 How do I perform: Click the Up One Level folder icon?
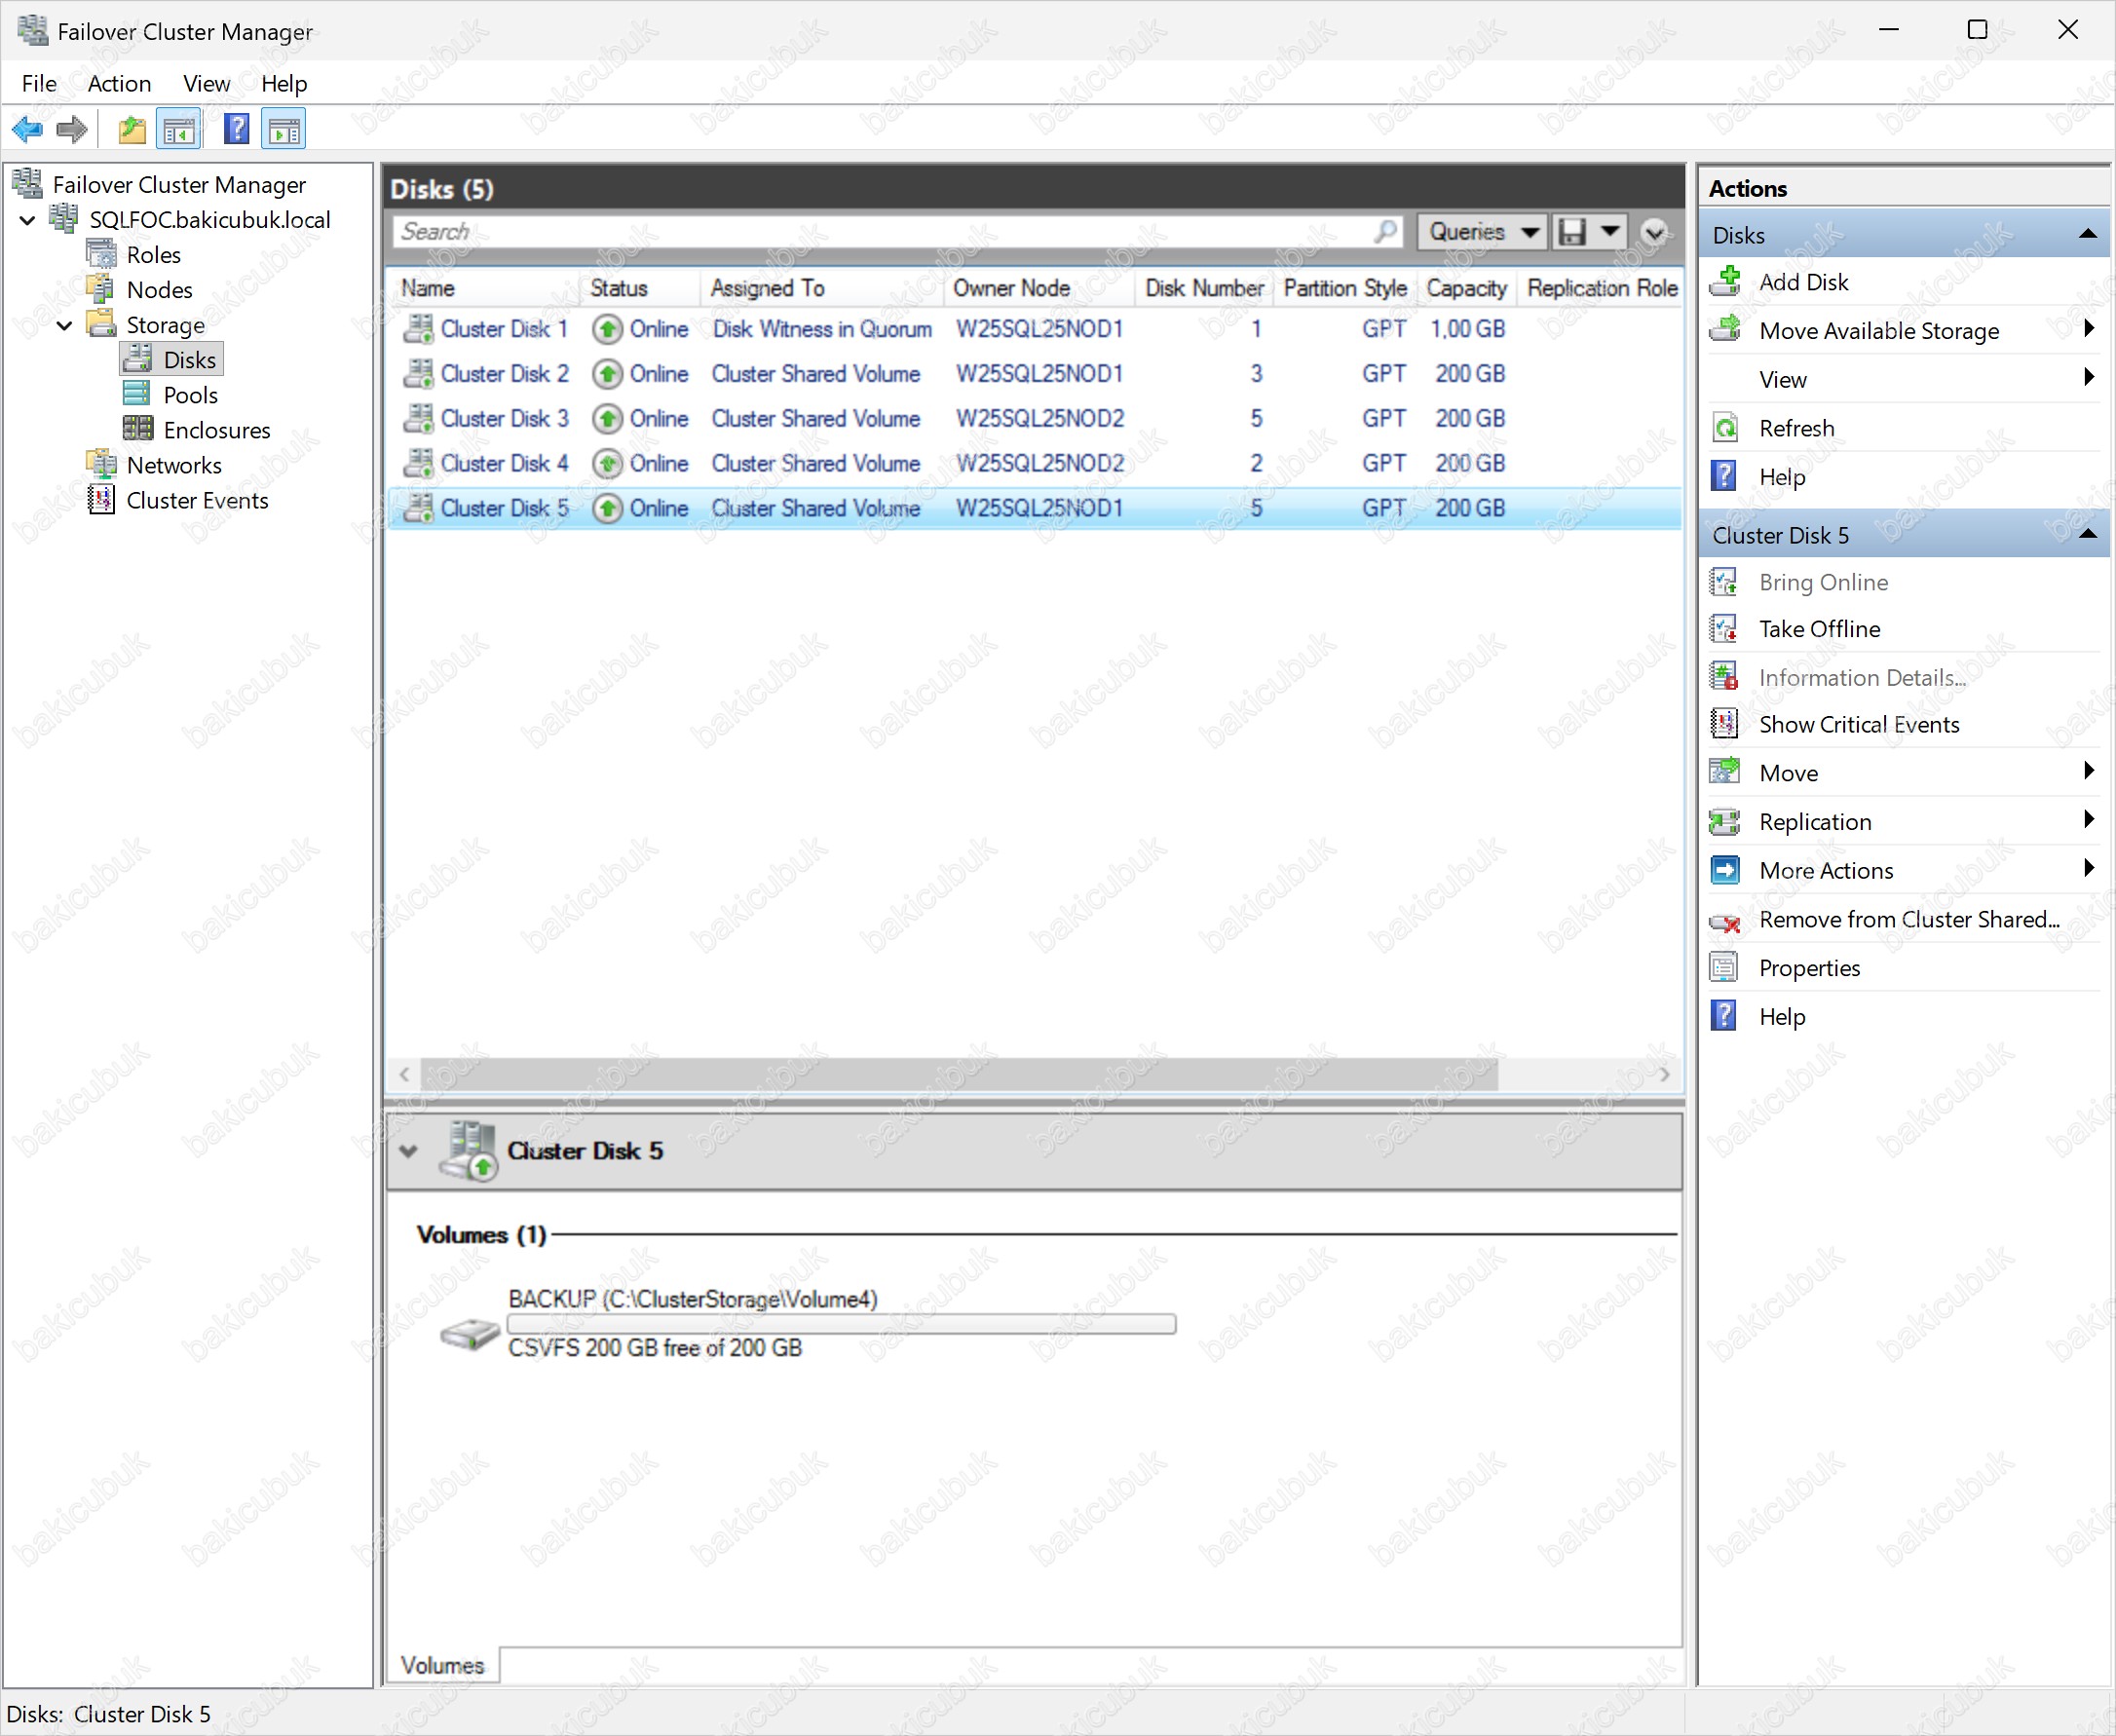point(131,129)
